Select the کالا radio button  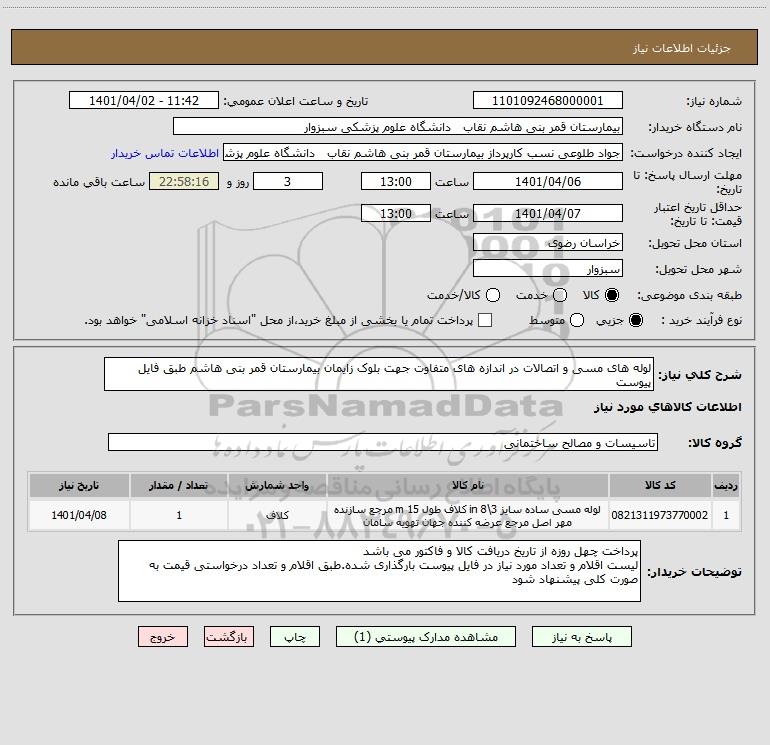coord(612,295)
